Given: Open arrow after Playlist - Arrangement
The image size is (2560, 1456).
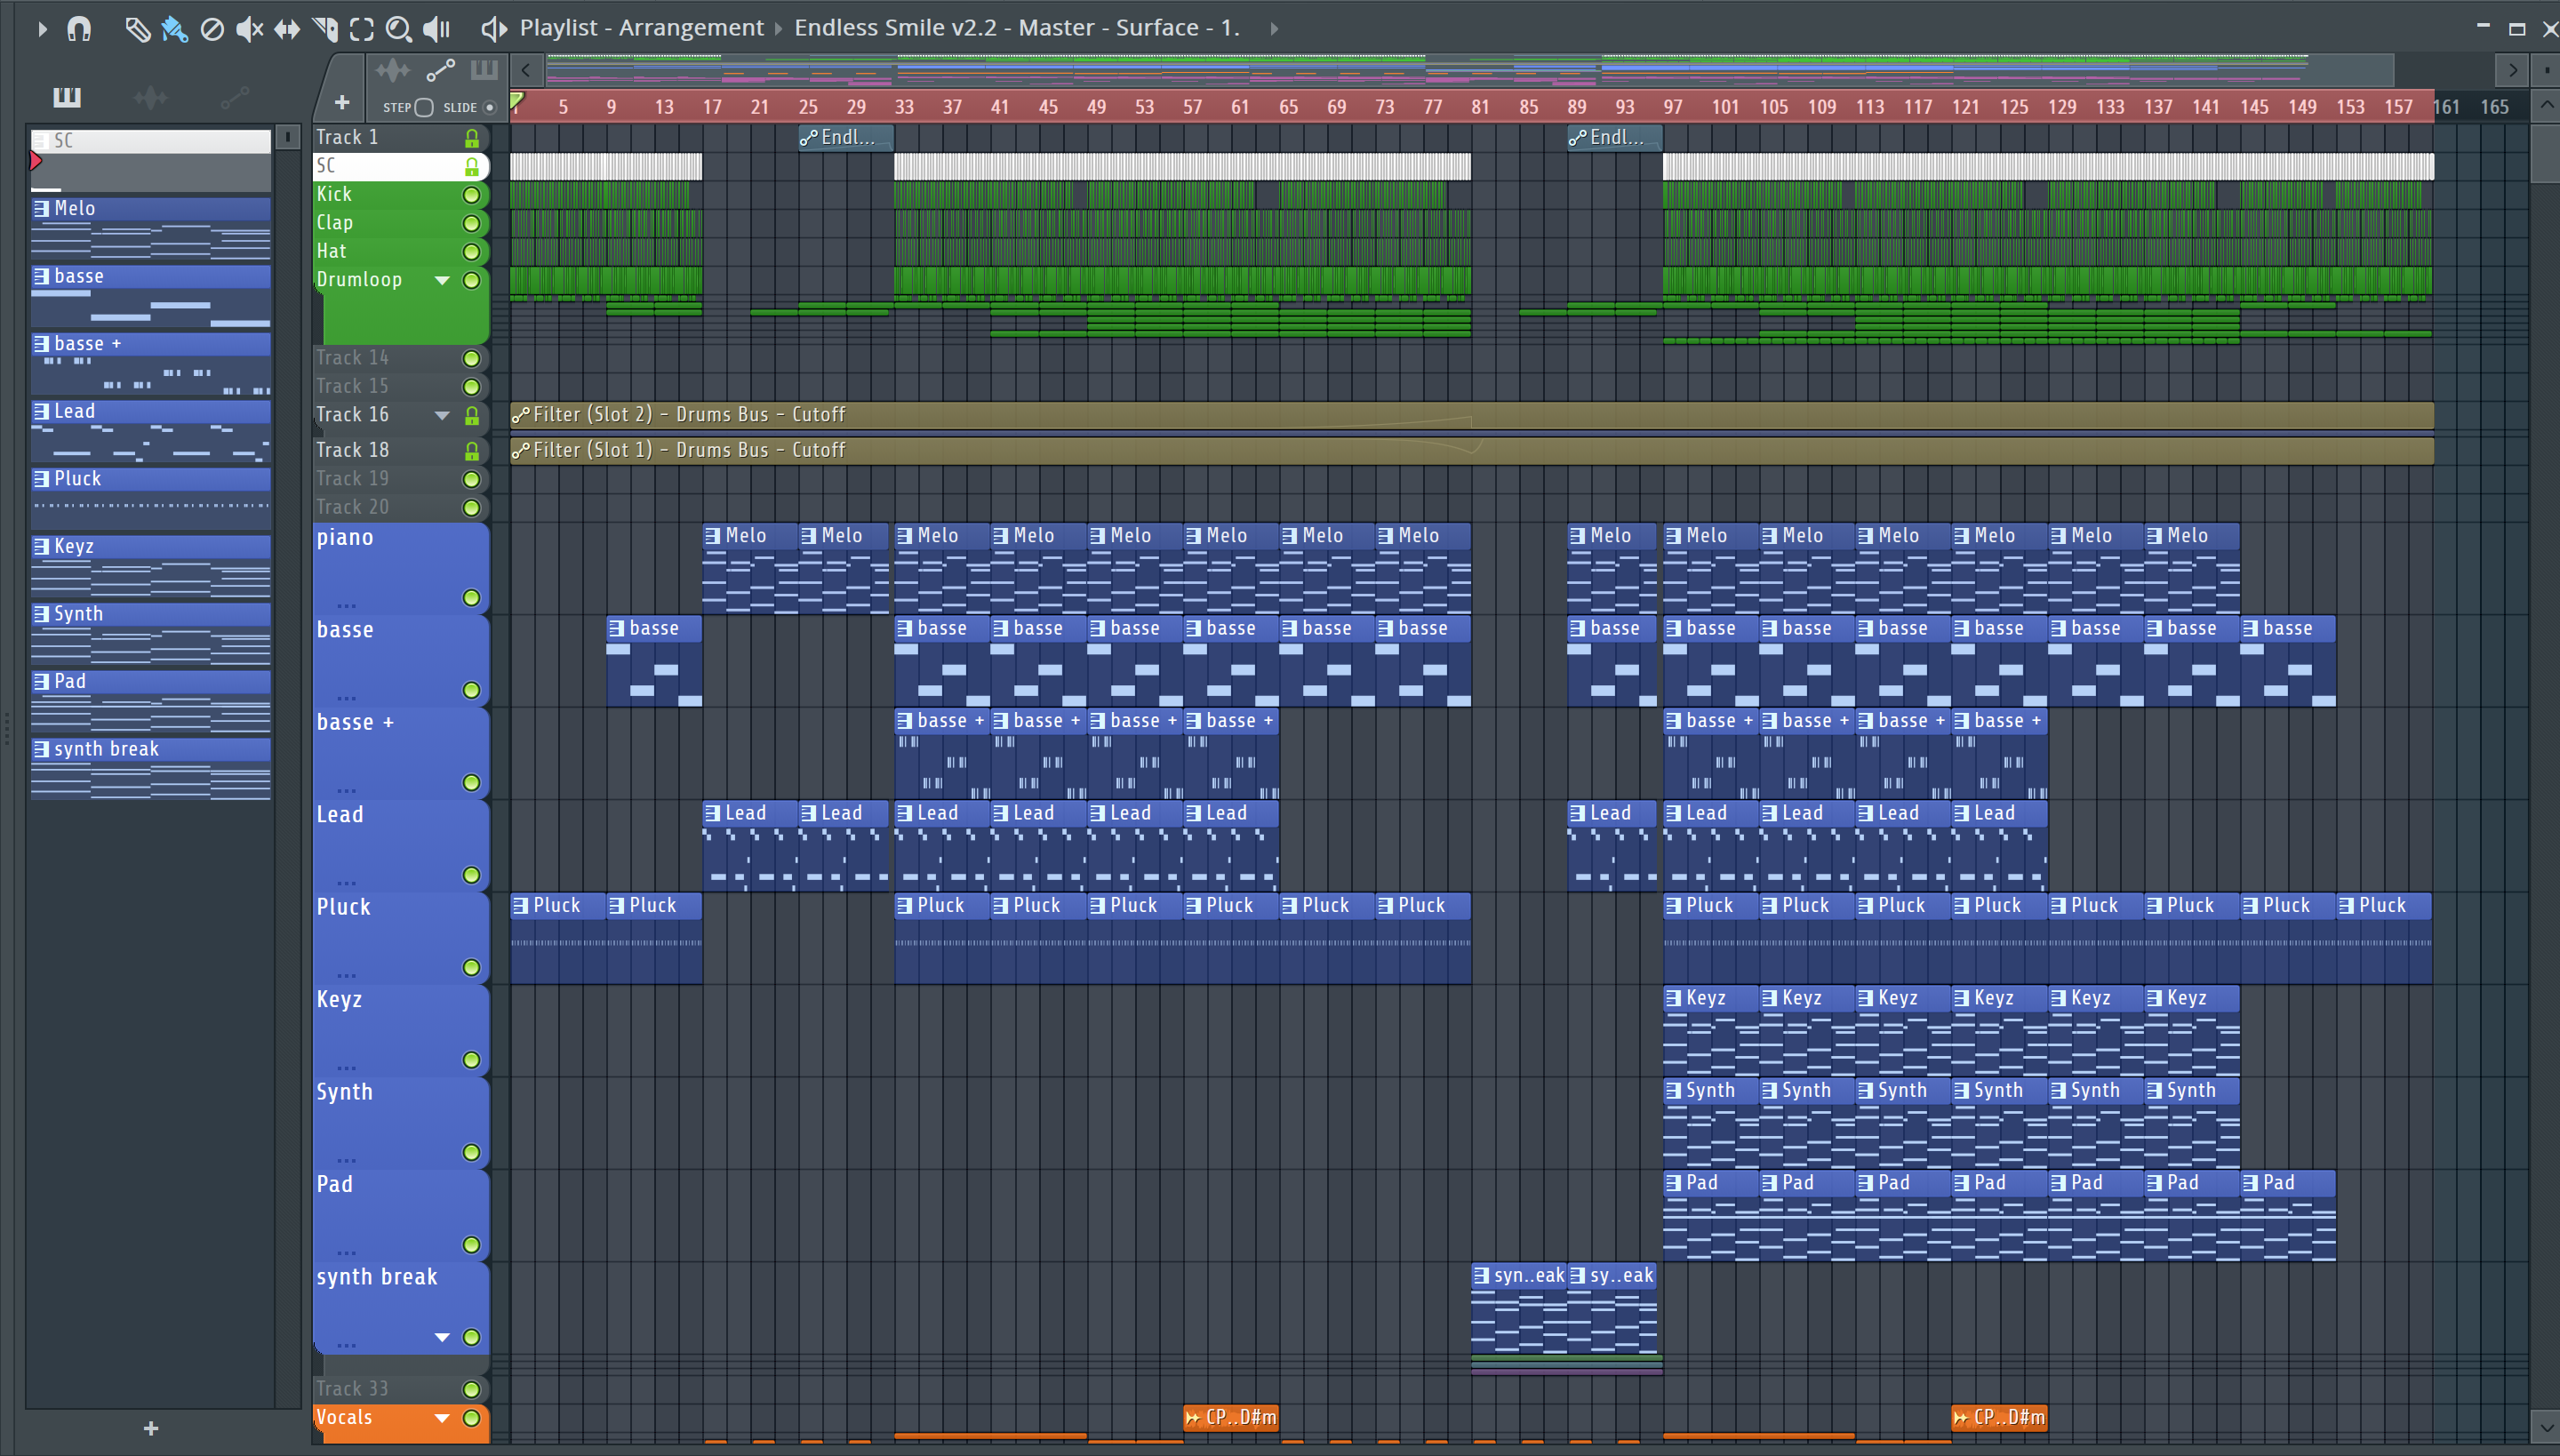Looking at the screenshot, I should pos(779,29).
